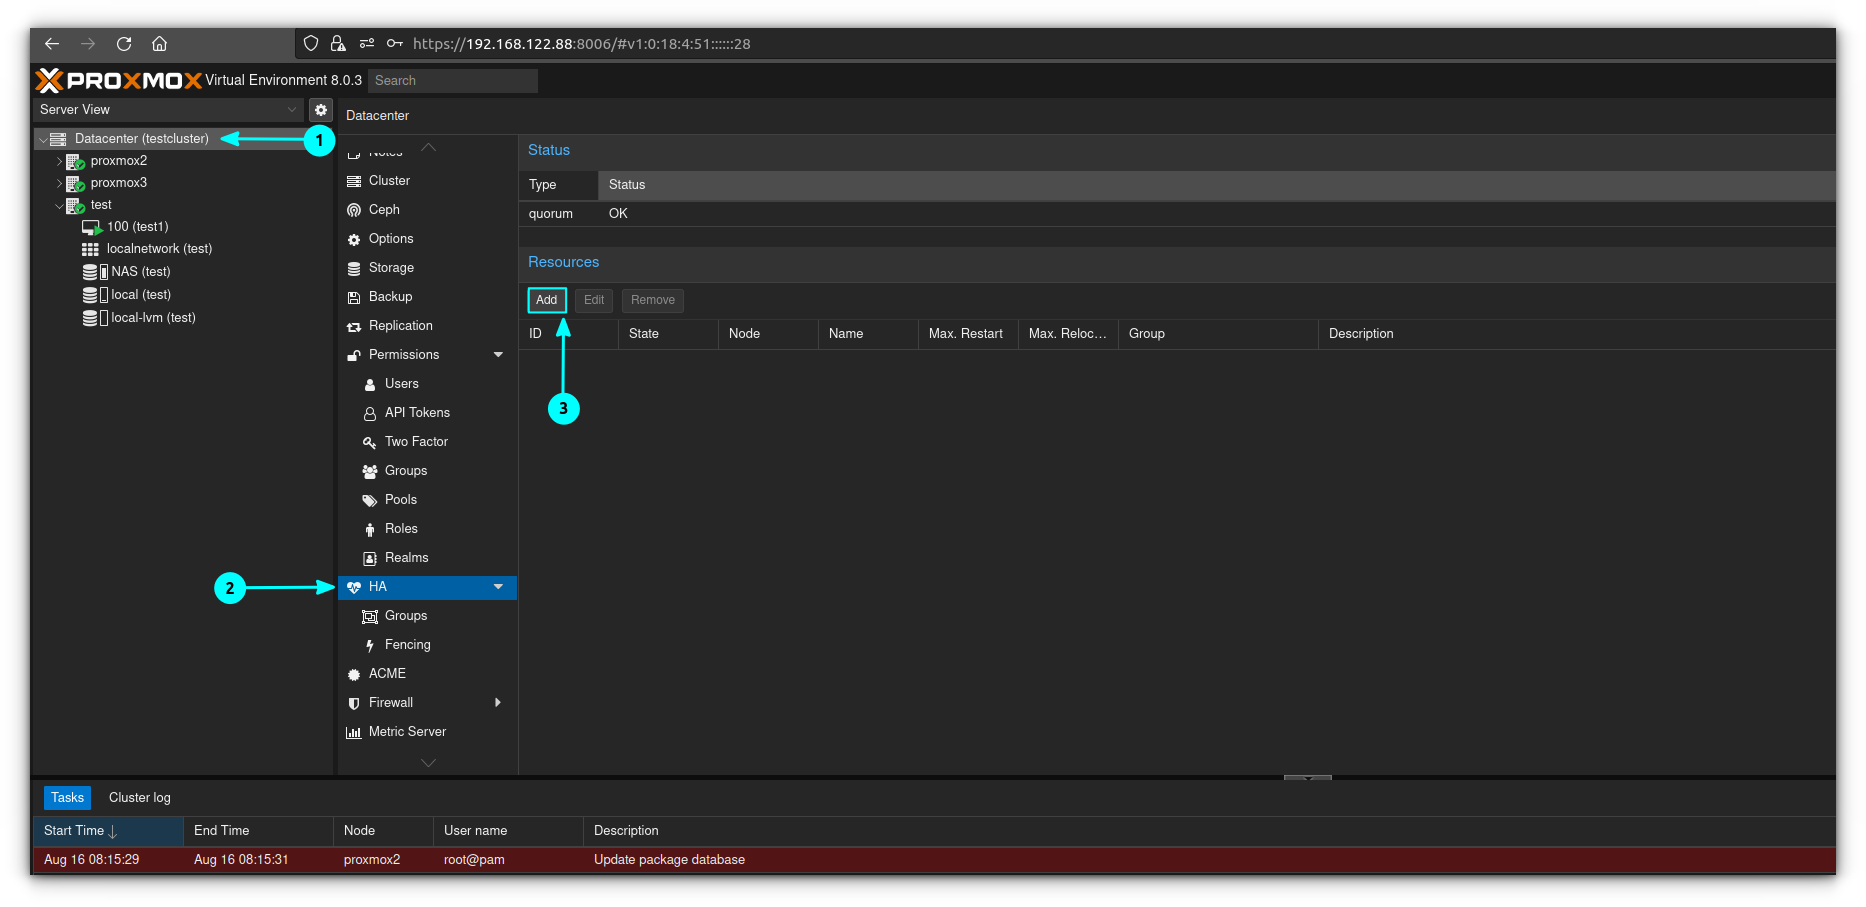Click the Cluster menu icon
The width and height of the screenshot is (1866, 907).
tap(354, 181)
